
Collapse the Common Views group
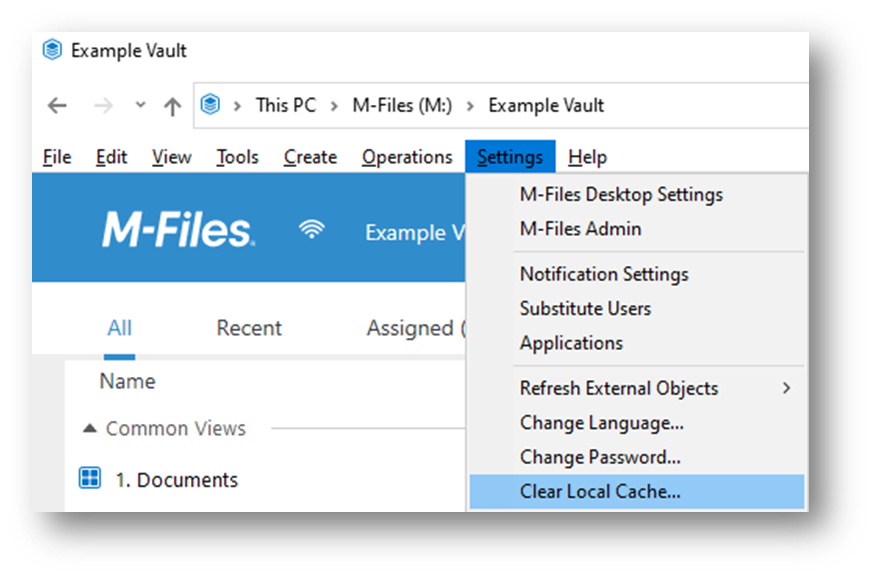pyautogui.click(x=90, y=428)
